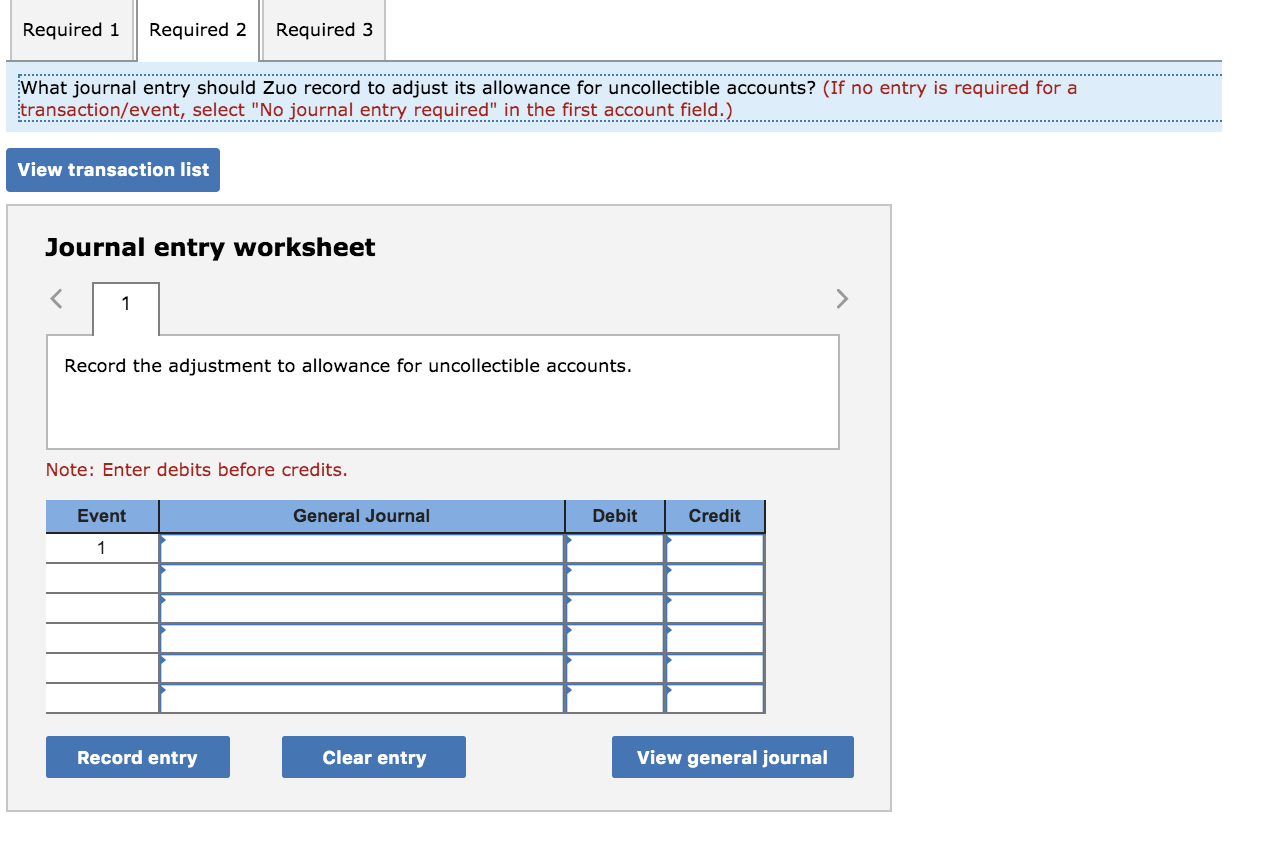Click the next entry chevron arrow
1282x842 pixels.
pos(841,298)
